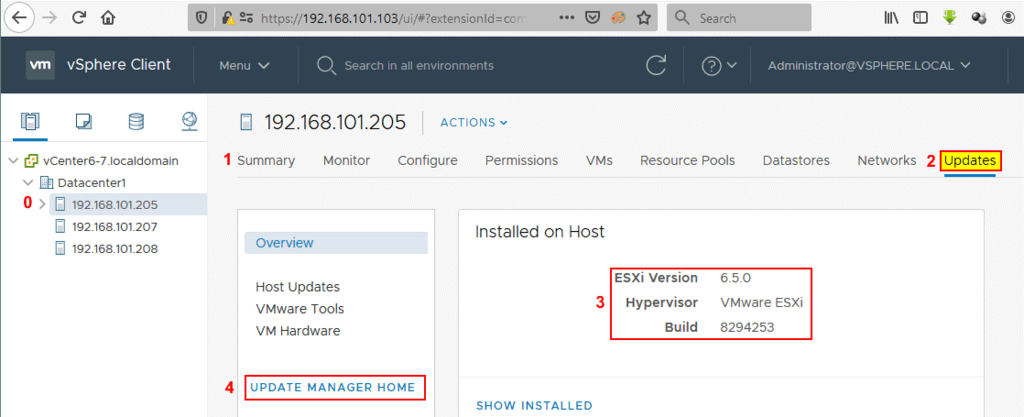The image size is (1024, 417).
Task: Open the Networking inventory view icon
Action: pos(189,121)
